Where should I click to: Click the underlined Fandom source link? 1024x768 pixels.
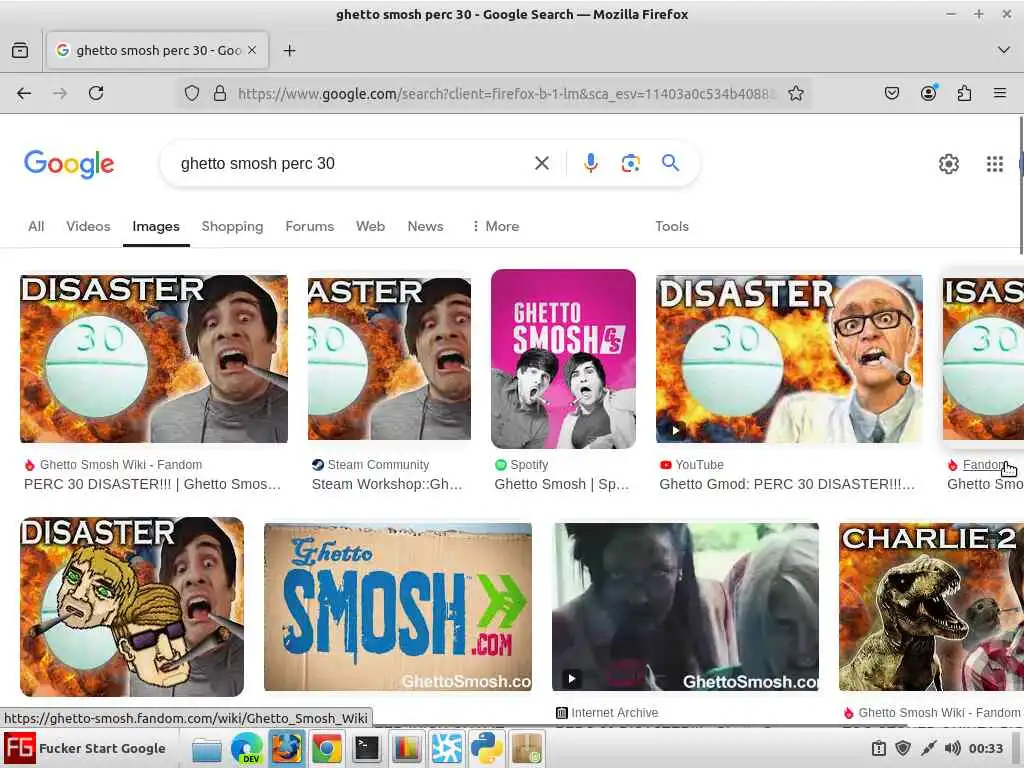coord(984,465)
